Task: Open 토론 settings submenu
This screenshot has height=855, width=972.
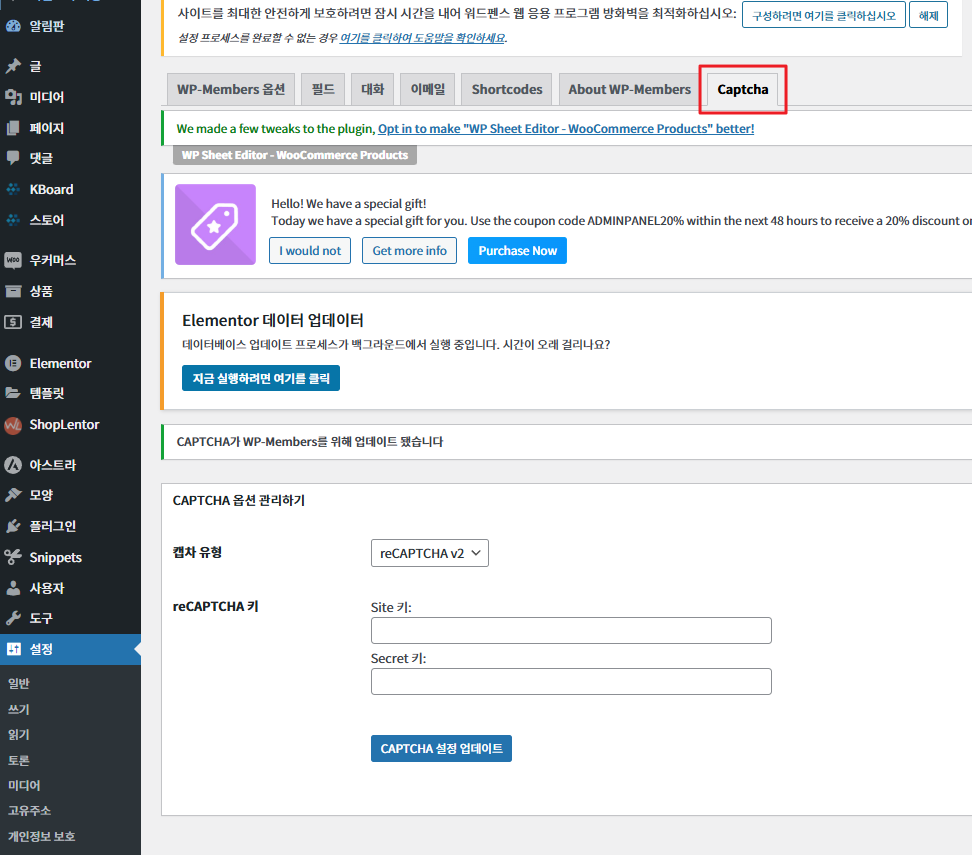Action: tap(19, 760)
